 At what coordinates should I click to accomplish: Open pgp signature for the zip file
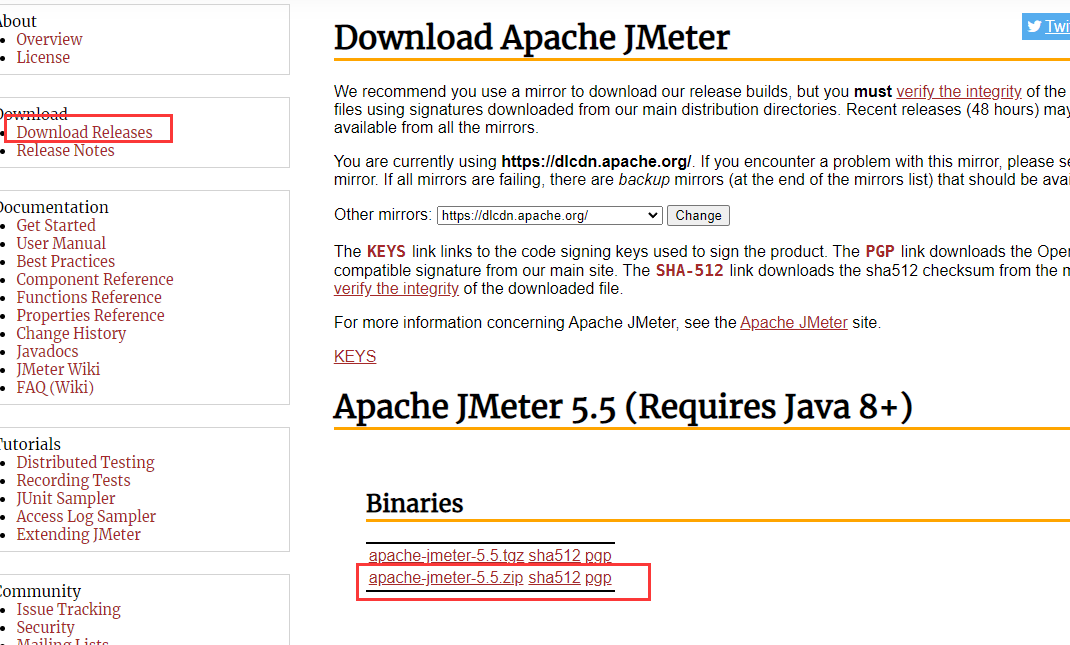pyautogui.click(x=598, y=578)
